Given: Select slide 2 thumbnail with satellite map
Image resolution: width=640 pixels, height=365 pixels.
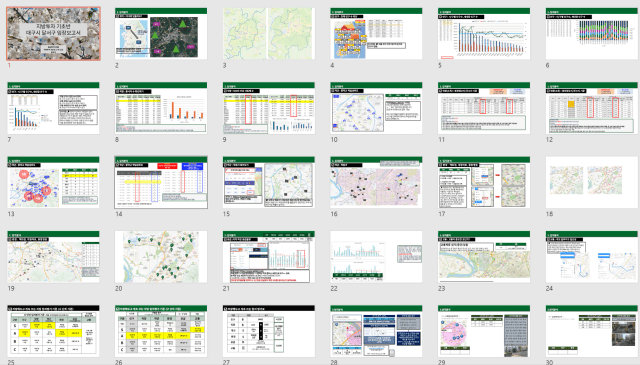Looking at the screenshot, I should 161,33.
